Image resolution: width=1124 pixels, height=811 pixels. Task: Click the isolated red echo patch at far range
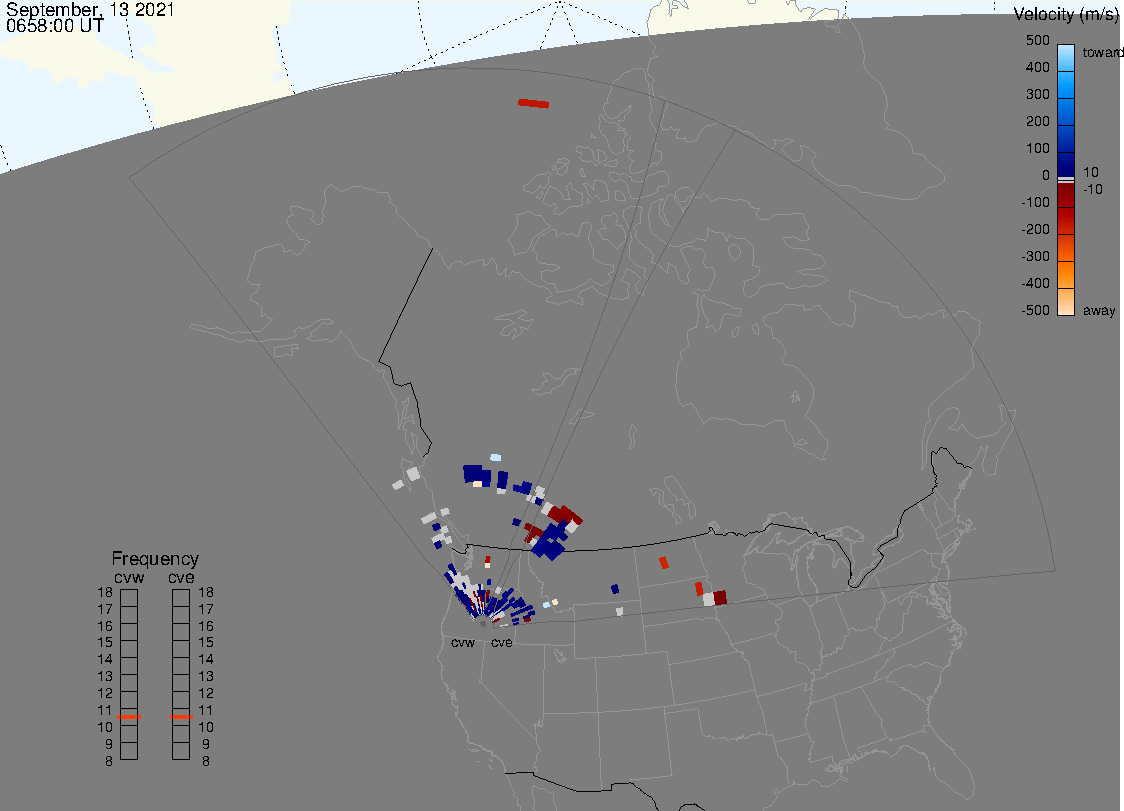[533, 104]
